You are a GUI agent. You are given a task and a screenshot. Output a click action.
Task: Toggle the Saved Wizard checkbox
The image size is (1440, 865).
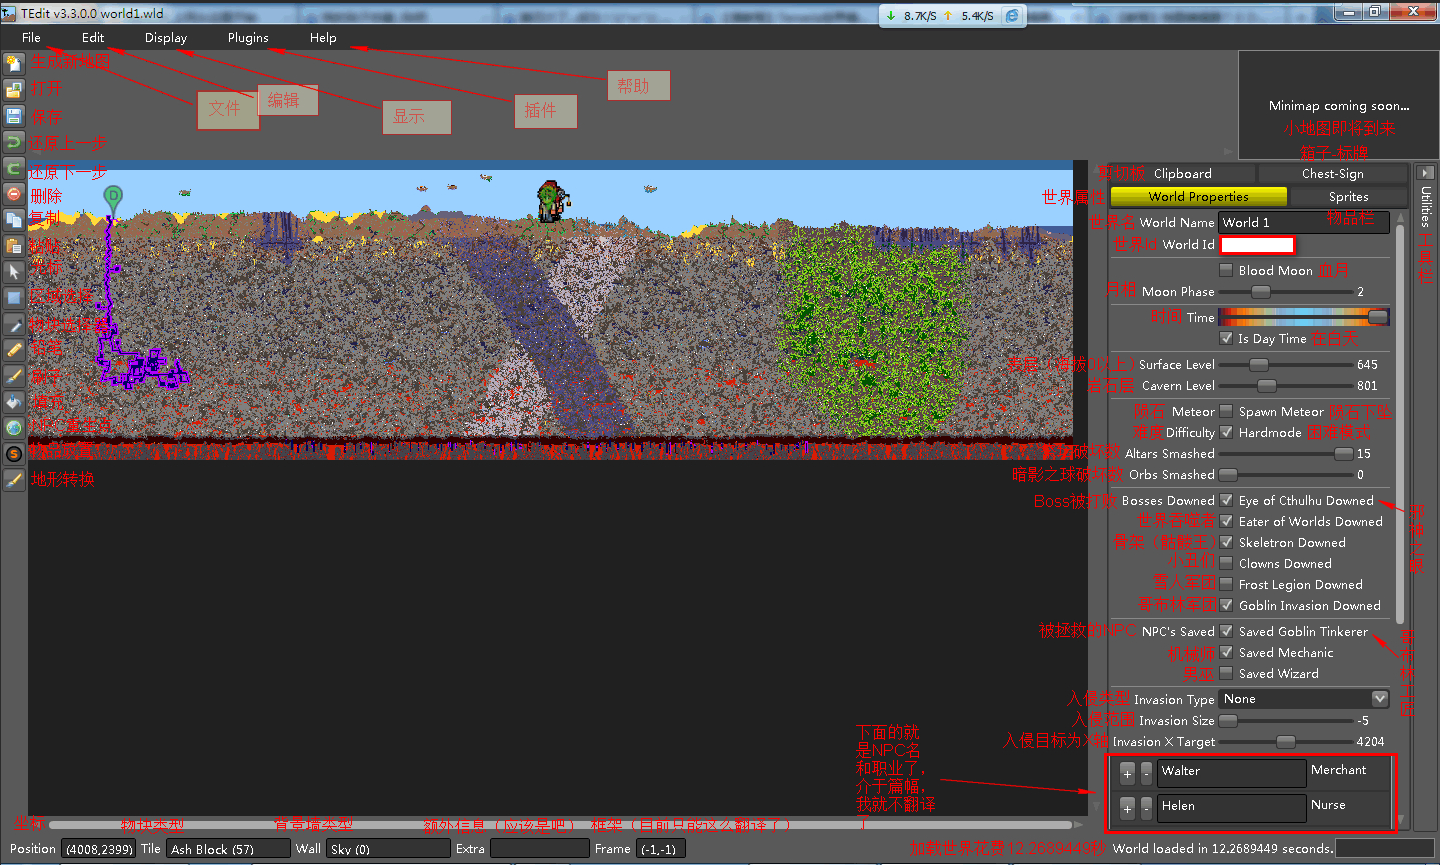click(1226, 673)
